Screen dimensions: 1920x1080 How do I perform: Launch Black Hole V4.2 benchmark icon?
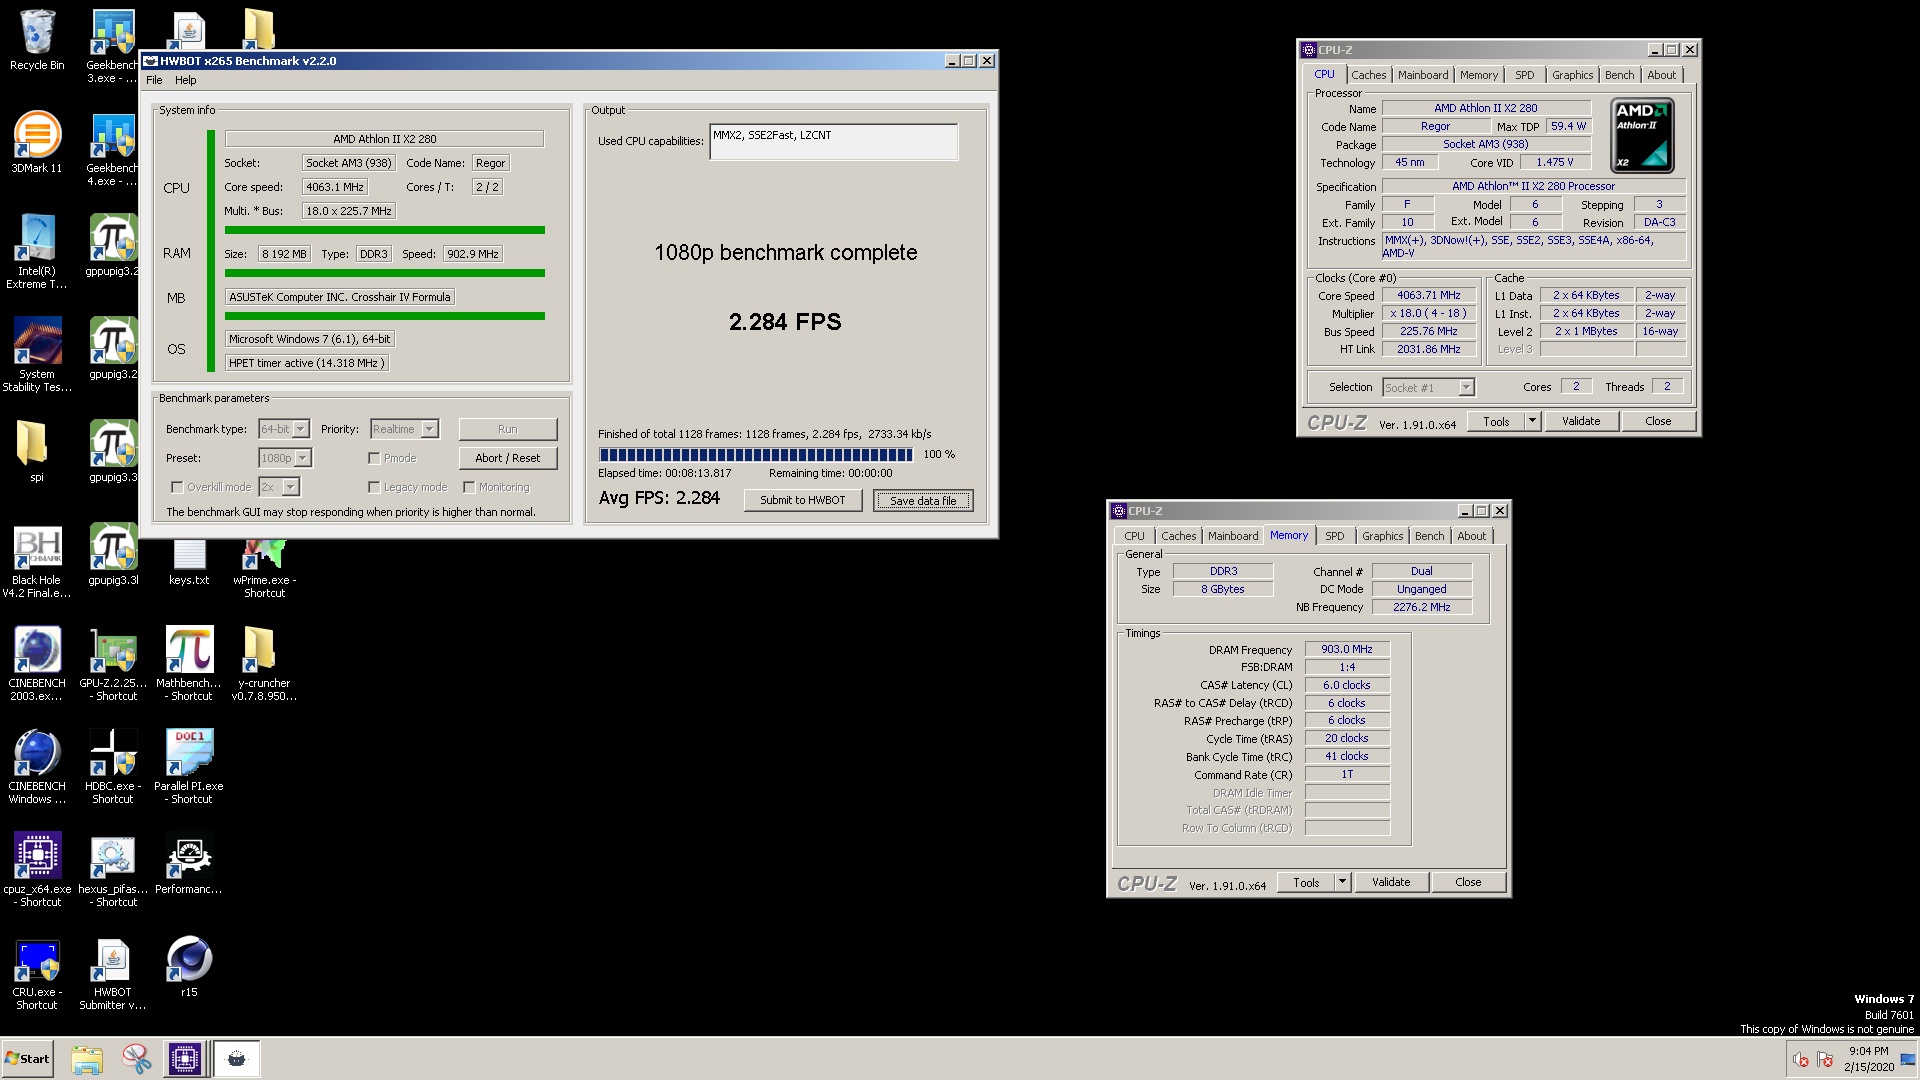[x=37, y=561]
